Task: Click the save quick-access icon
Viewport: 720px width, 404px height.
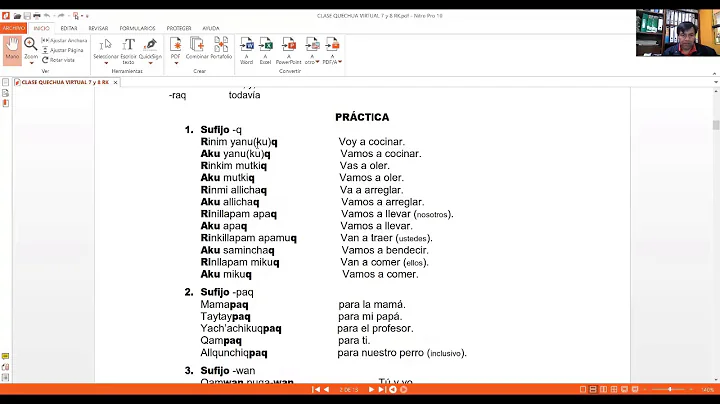Action: [x=27, y=16]
